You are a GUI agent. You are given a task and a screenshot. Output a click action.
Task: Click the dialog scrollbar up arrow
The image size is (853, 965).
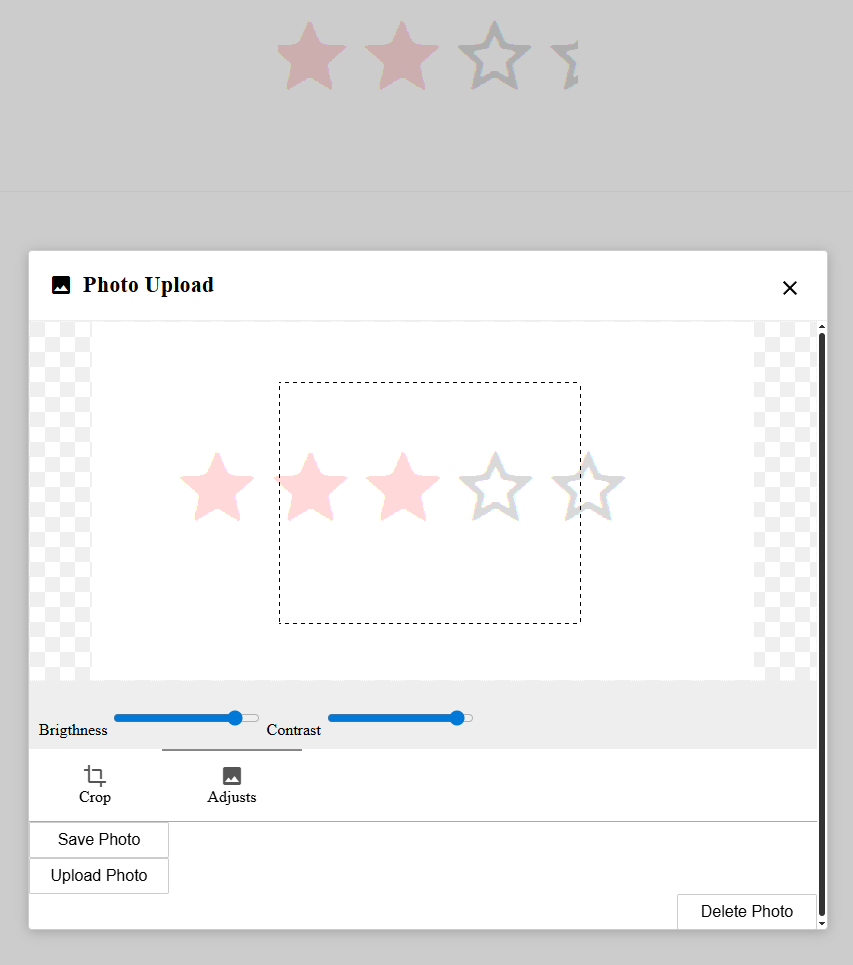pos(822,327)
